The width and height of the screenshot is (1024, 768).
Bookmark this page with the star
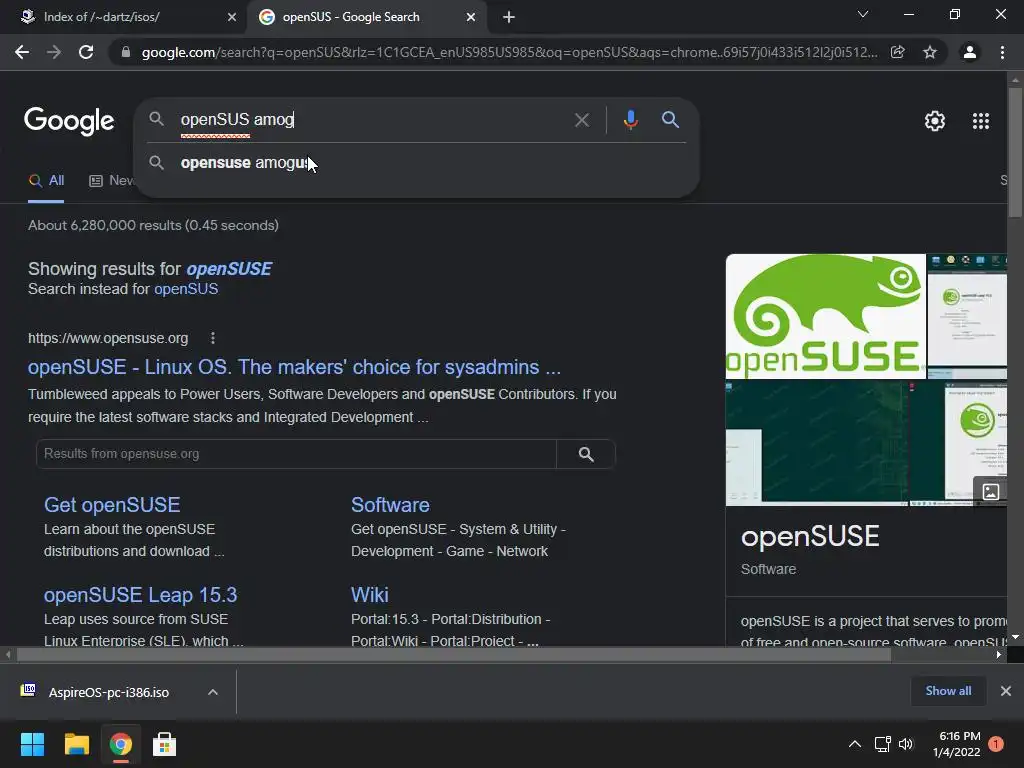tap(930, 52)
